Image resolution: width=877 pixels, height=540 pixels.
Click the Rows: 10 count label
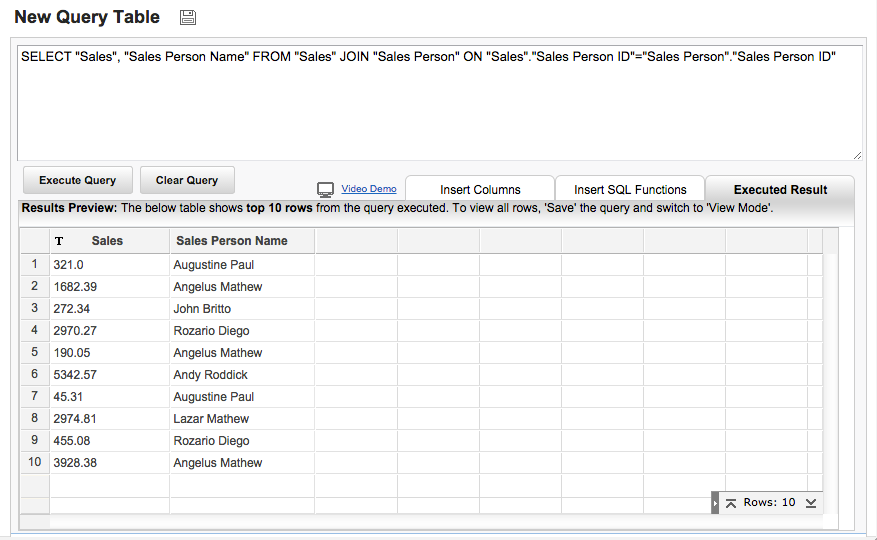(x=769, y=503)
